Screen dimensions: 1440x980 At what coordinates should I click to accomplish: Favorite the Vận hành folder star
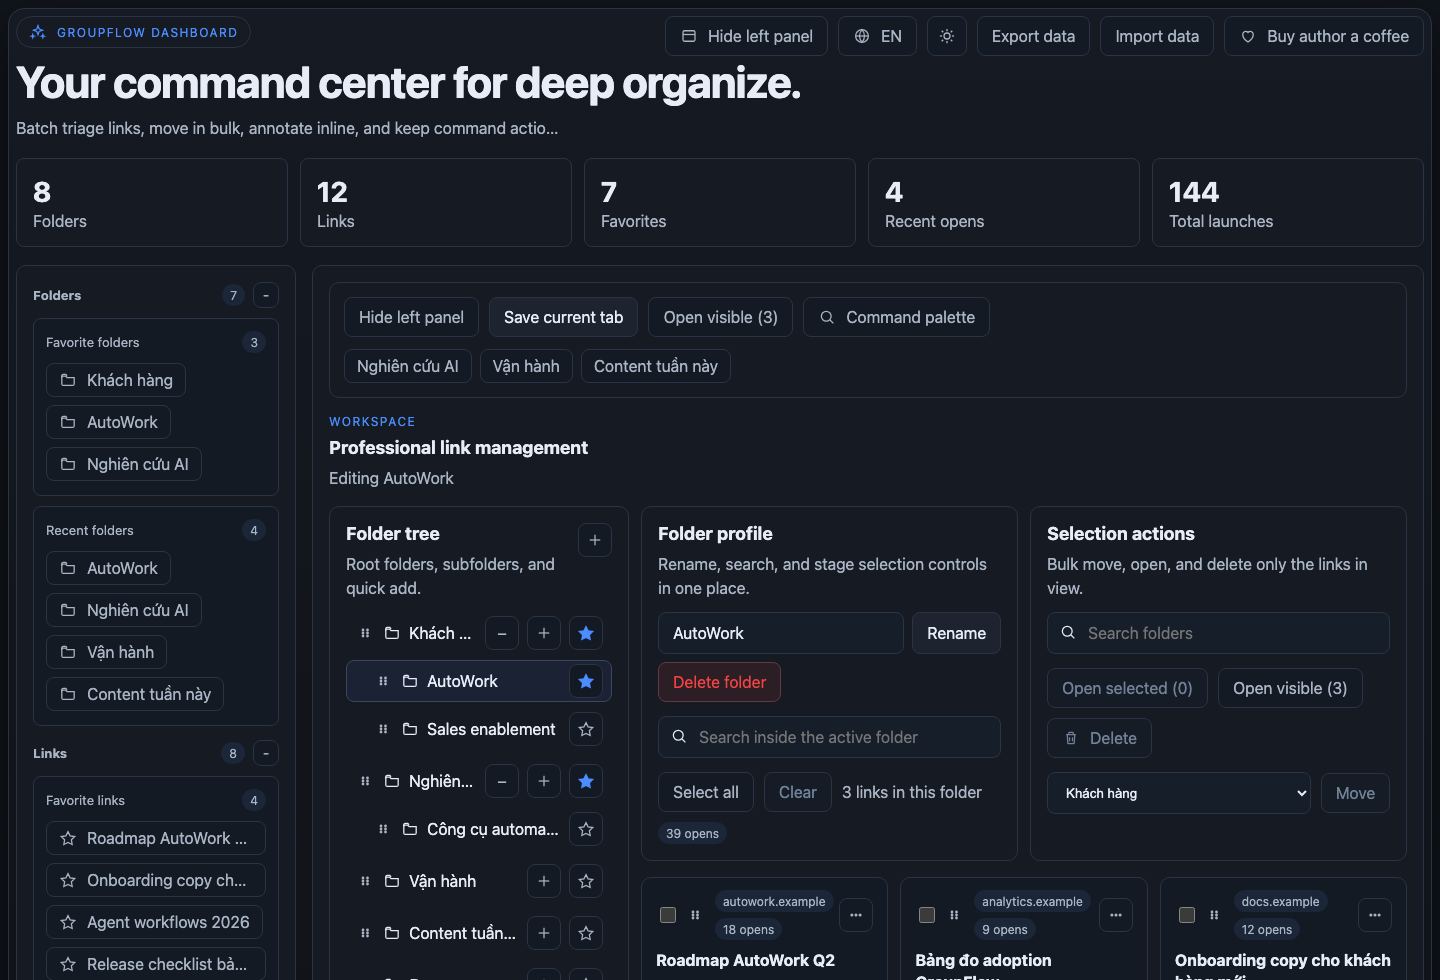[586, 881]
